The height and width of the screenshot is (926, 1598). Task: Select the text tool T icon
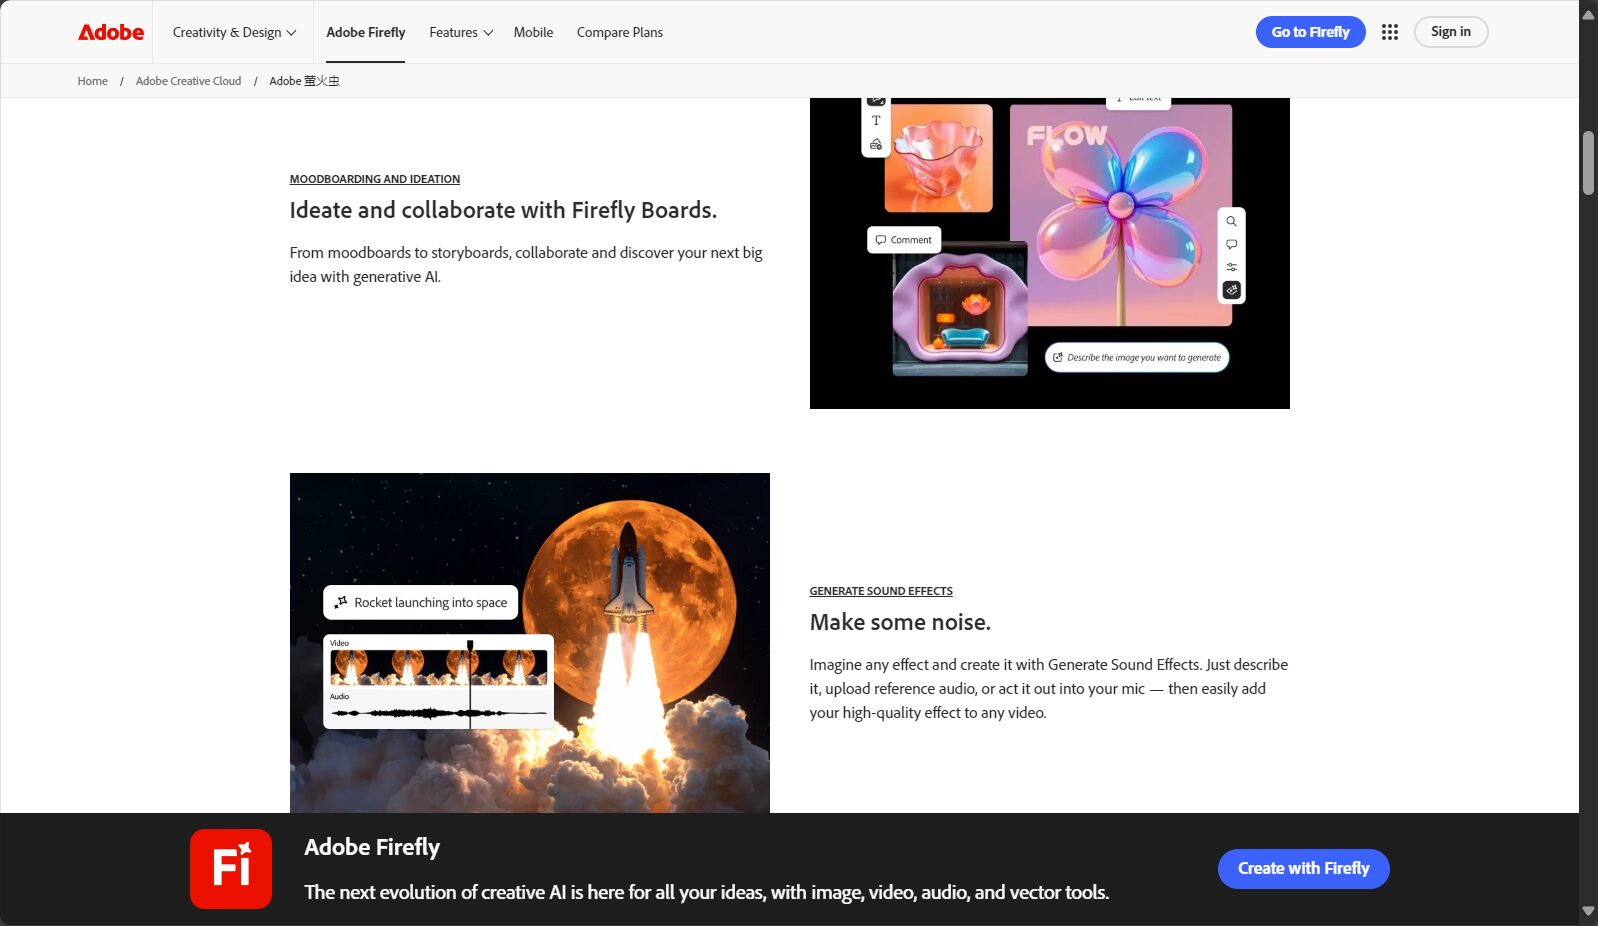pos(876,120)
